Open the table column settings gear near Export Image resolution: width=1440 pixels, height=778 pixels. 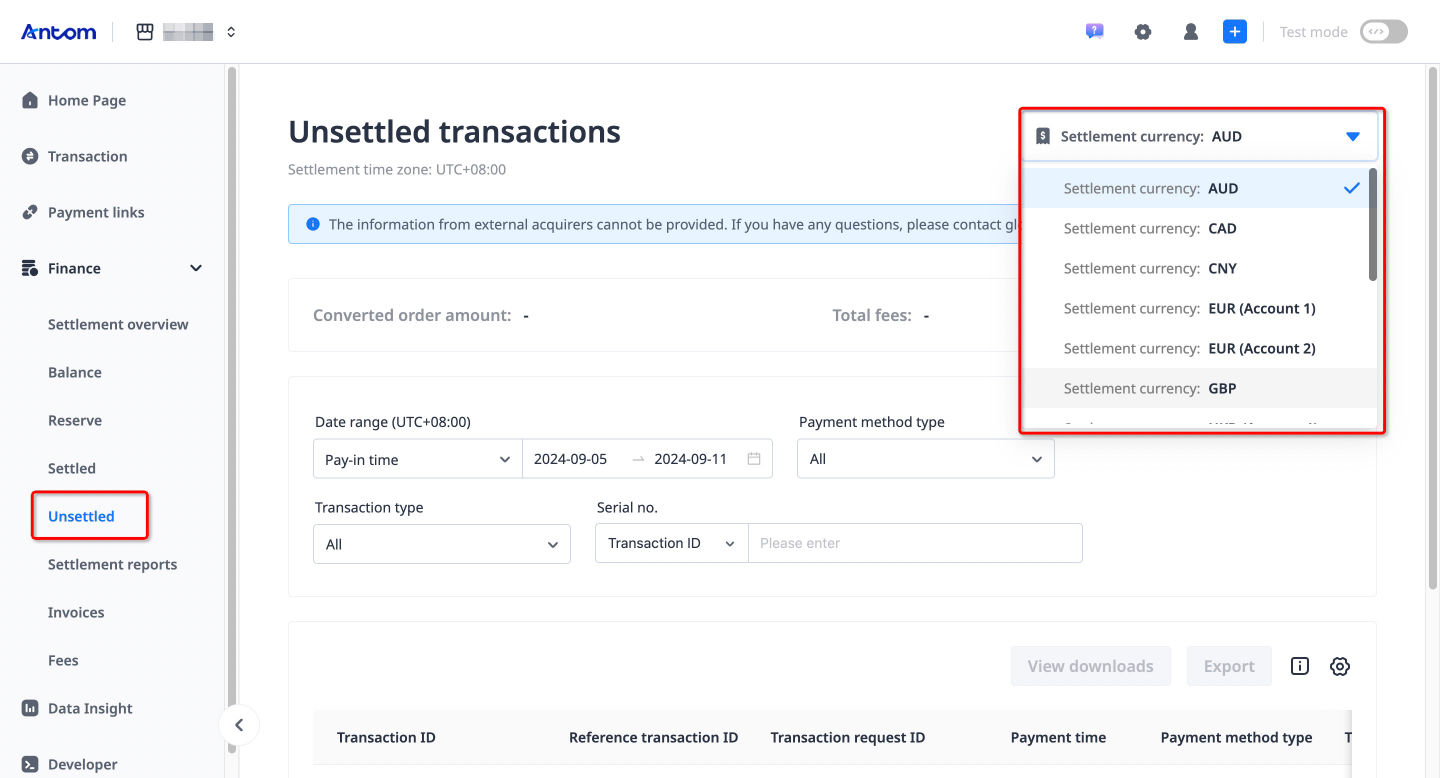pyautogui.click(x=1339, y=665)
